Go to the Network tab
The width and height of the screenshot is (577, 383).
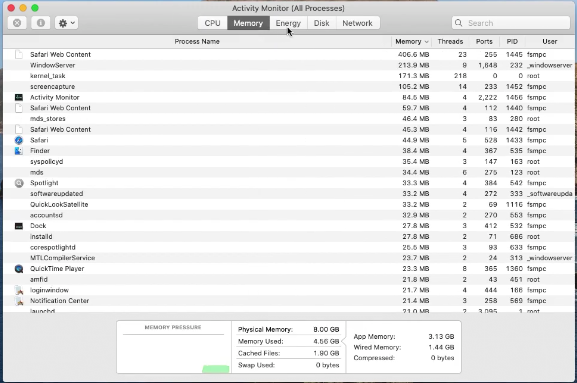pyautogui.click(x=358, y=23)
